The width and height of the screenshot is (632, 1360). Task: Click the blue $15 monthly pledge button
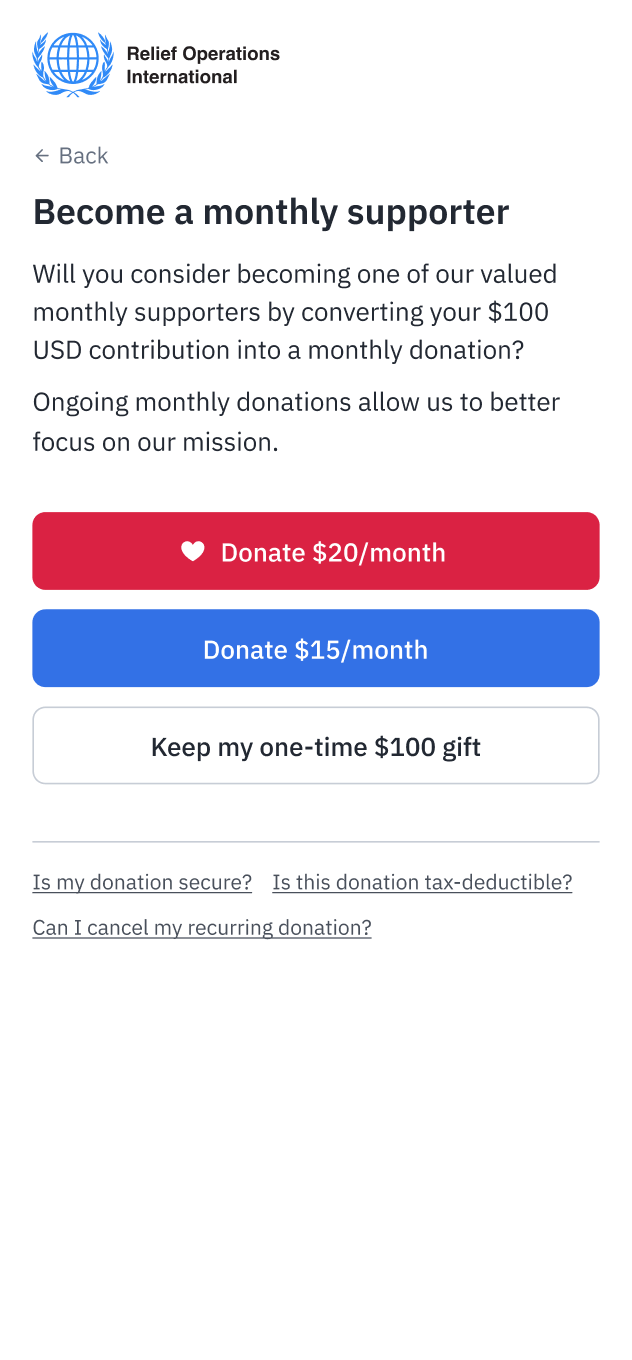coord(316,648)
